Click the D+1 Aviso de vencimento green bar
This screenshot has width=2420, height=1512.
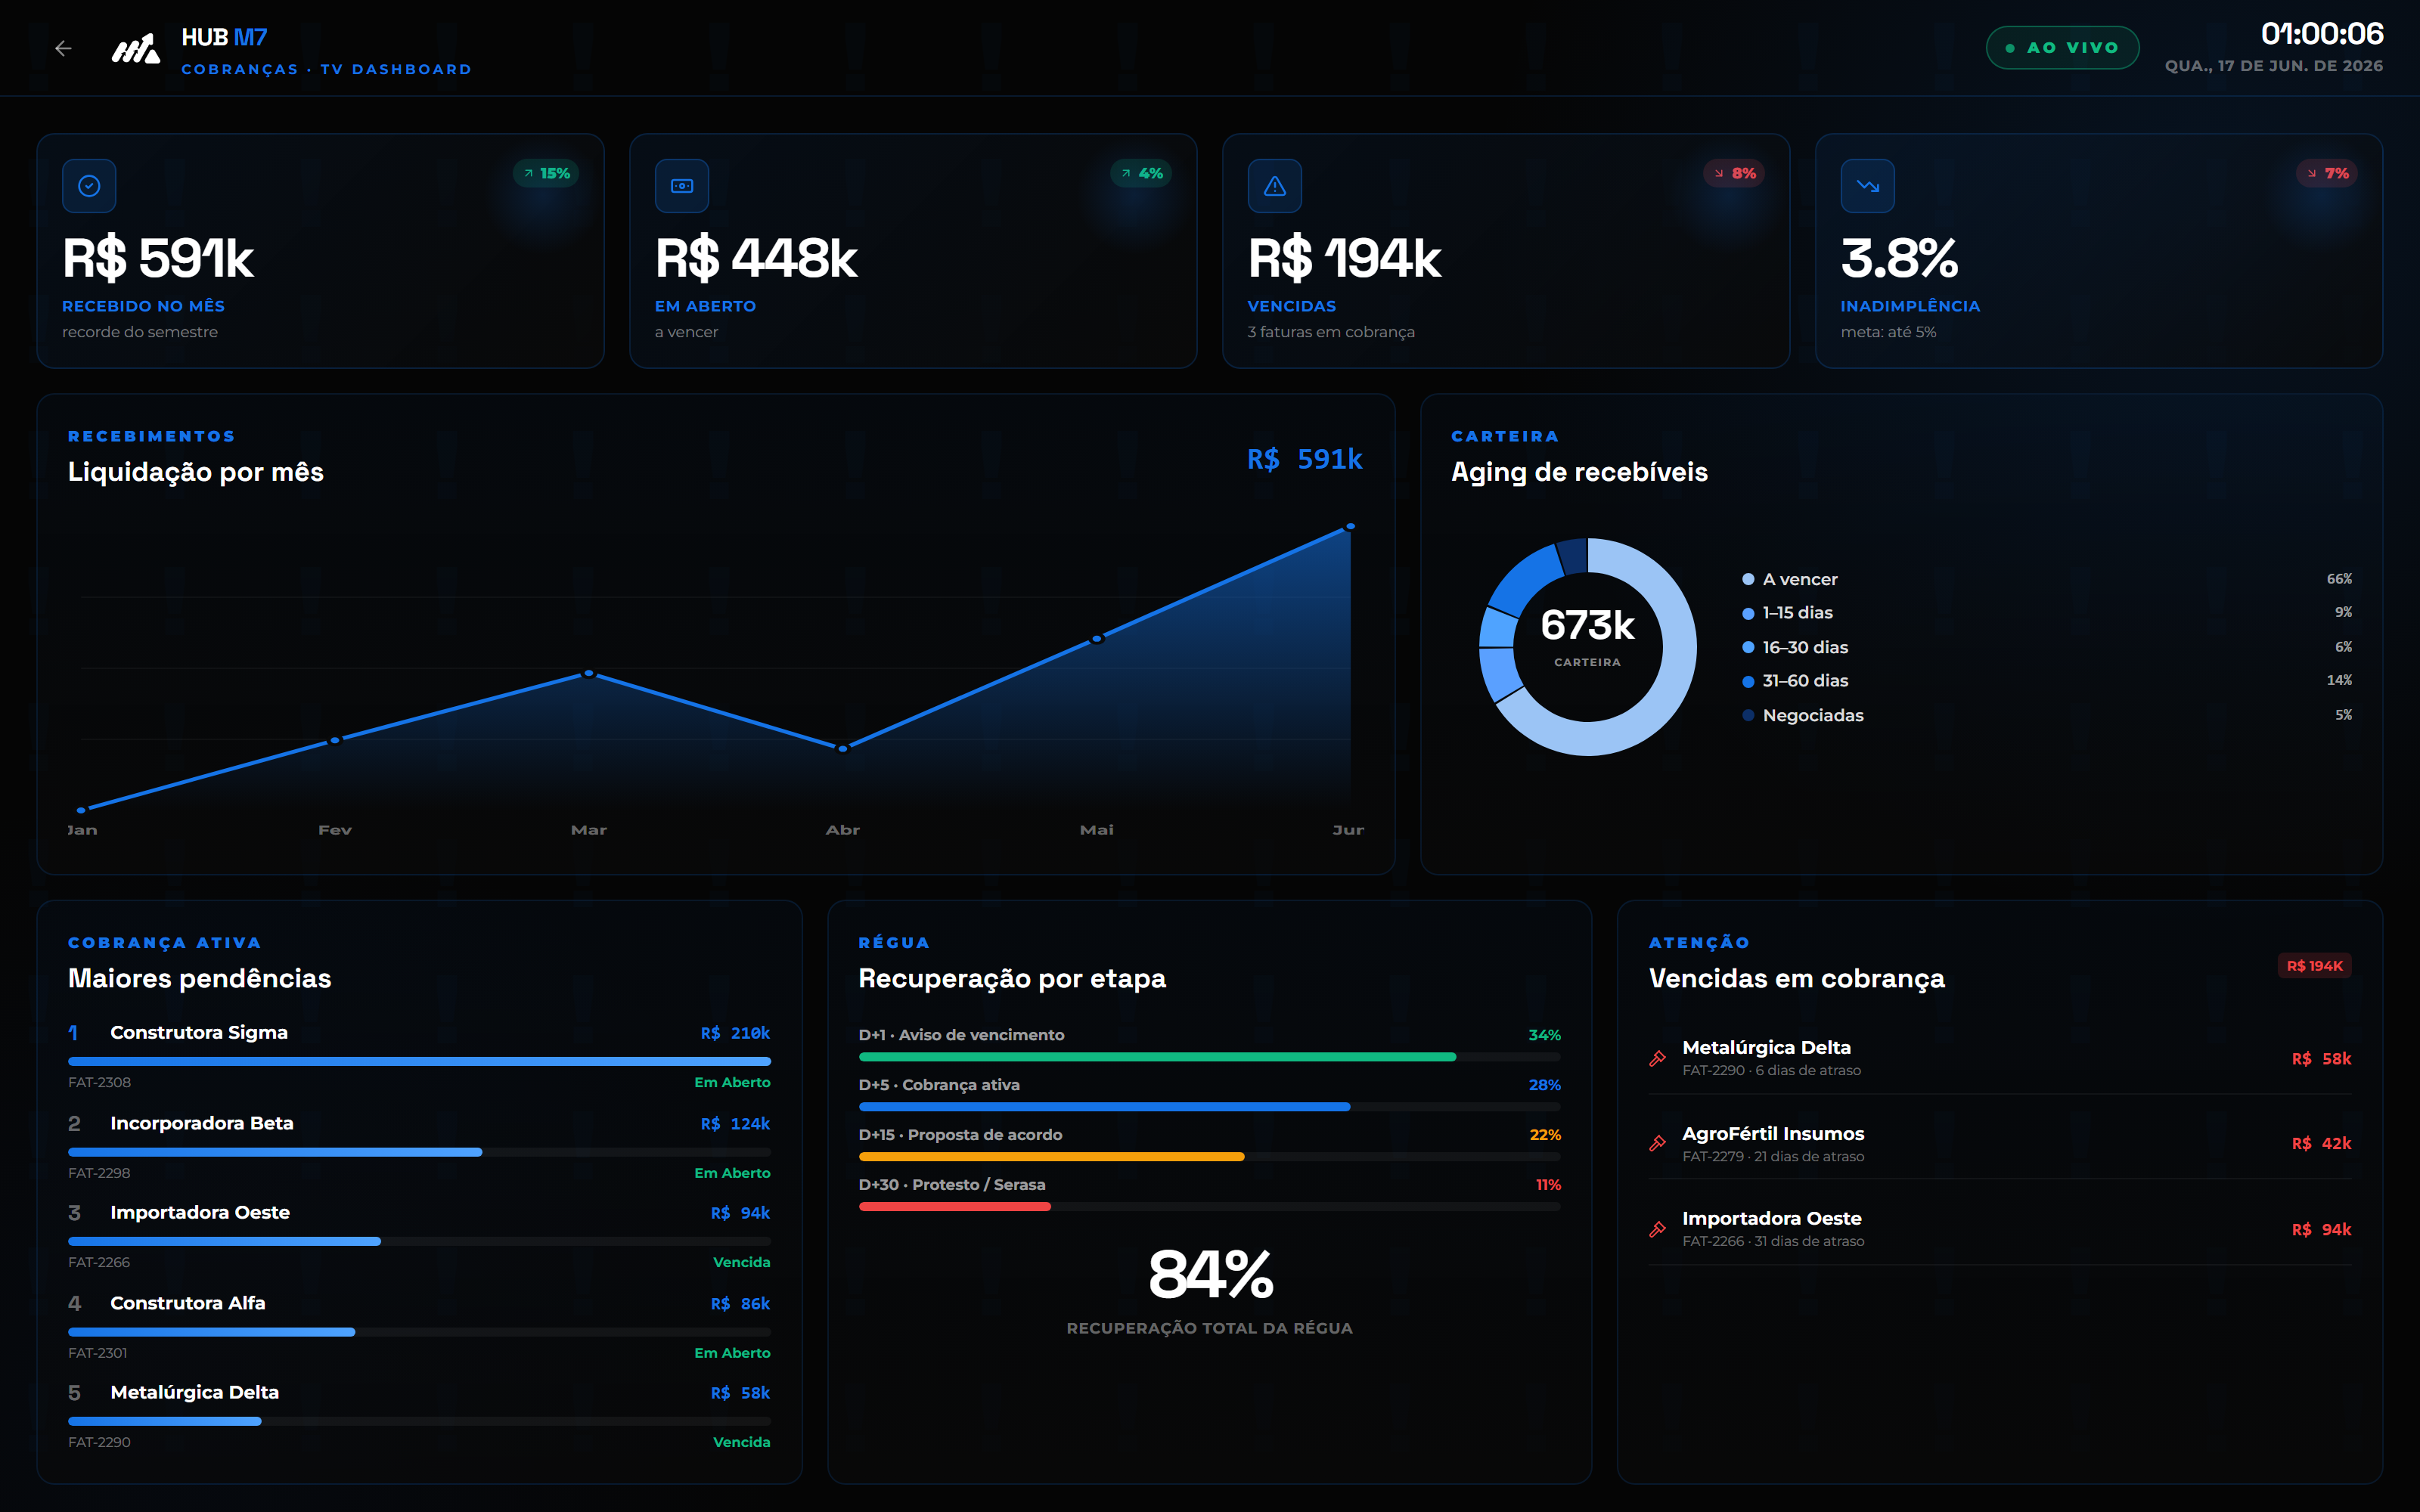tap(1157, 1057)
